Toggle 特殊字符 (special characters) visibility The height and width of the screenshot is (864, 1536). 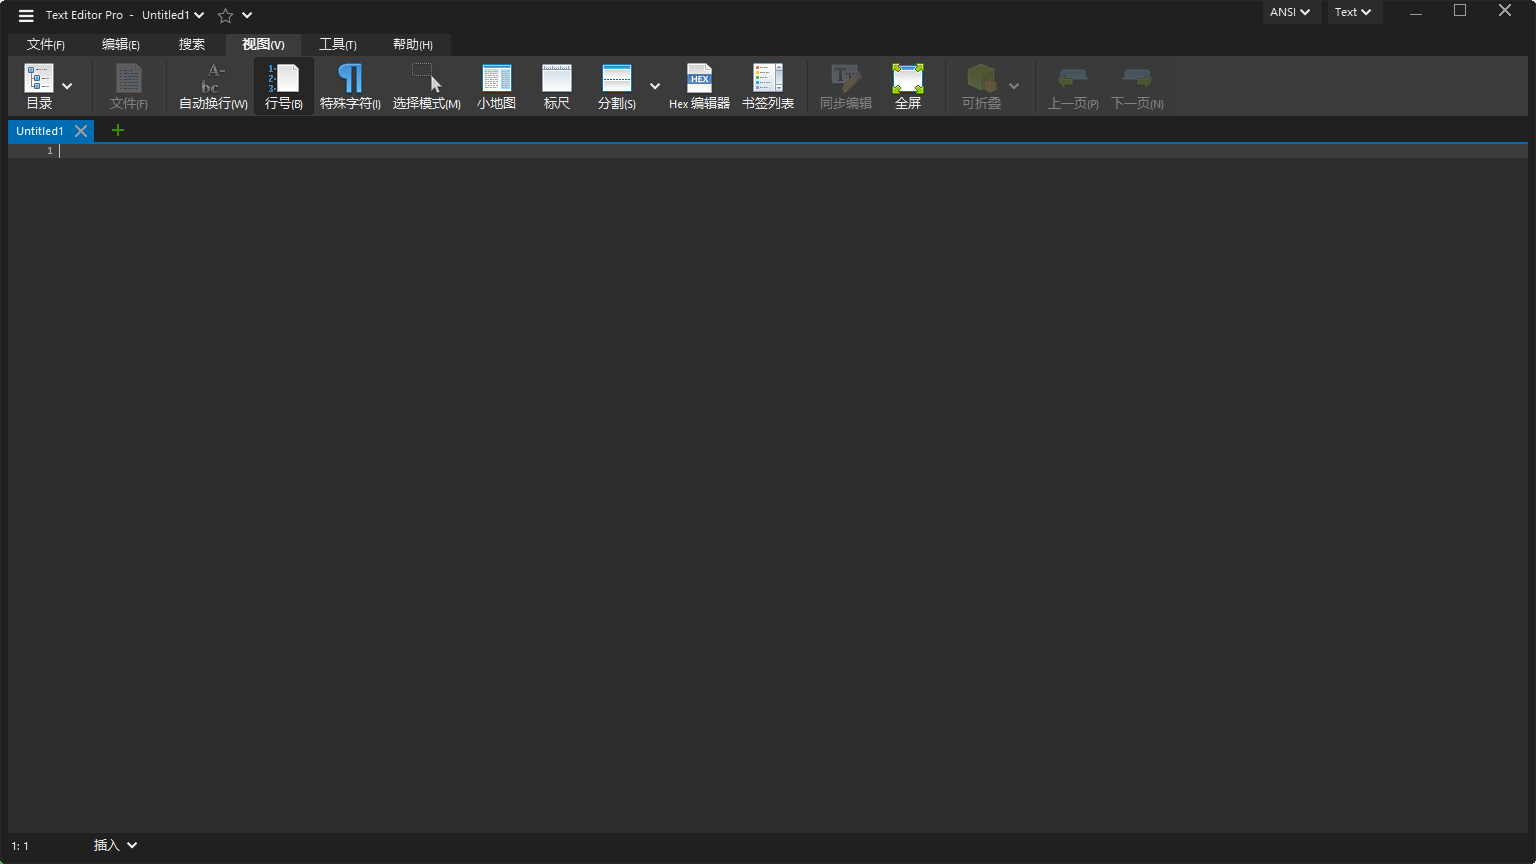pyautogui.click(x=350, y=85)
